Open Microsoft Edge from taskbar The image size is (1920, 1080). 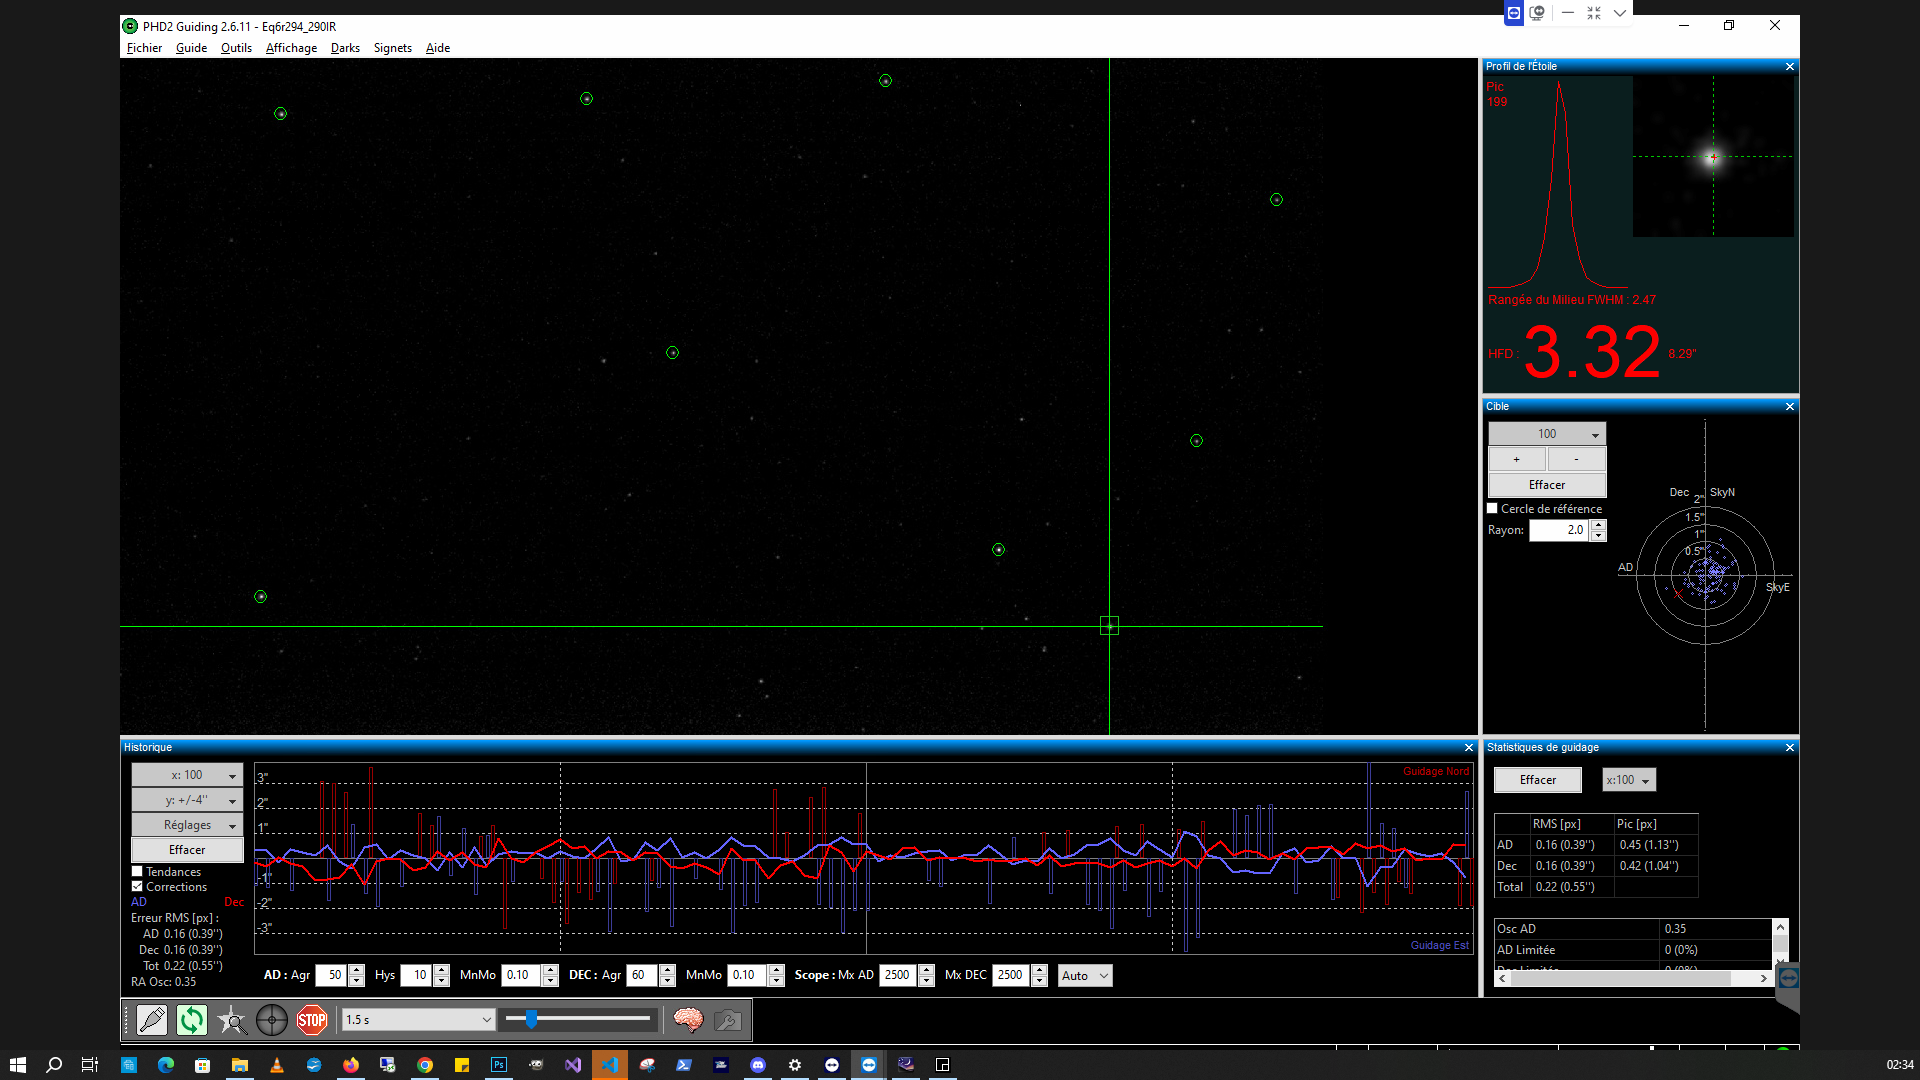click(x=166, y=1065)
